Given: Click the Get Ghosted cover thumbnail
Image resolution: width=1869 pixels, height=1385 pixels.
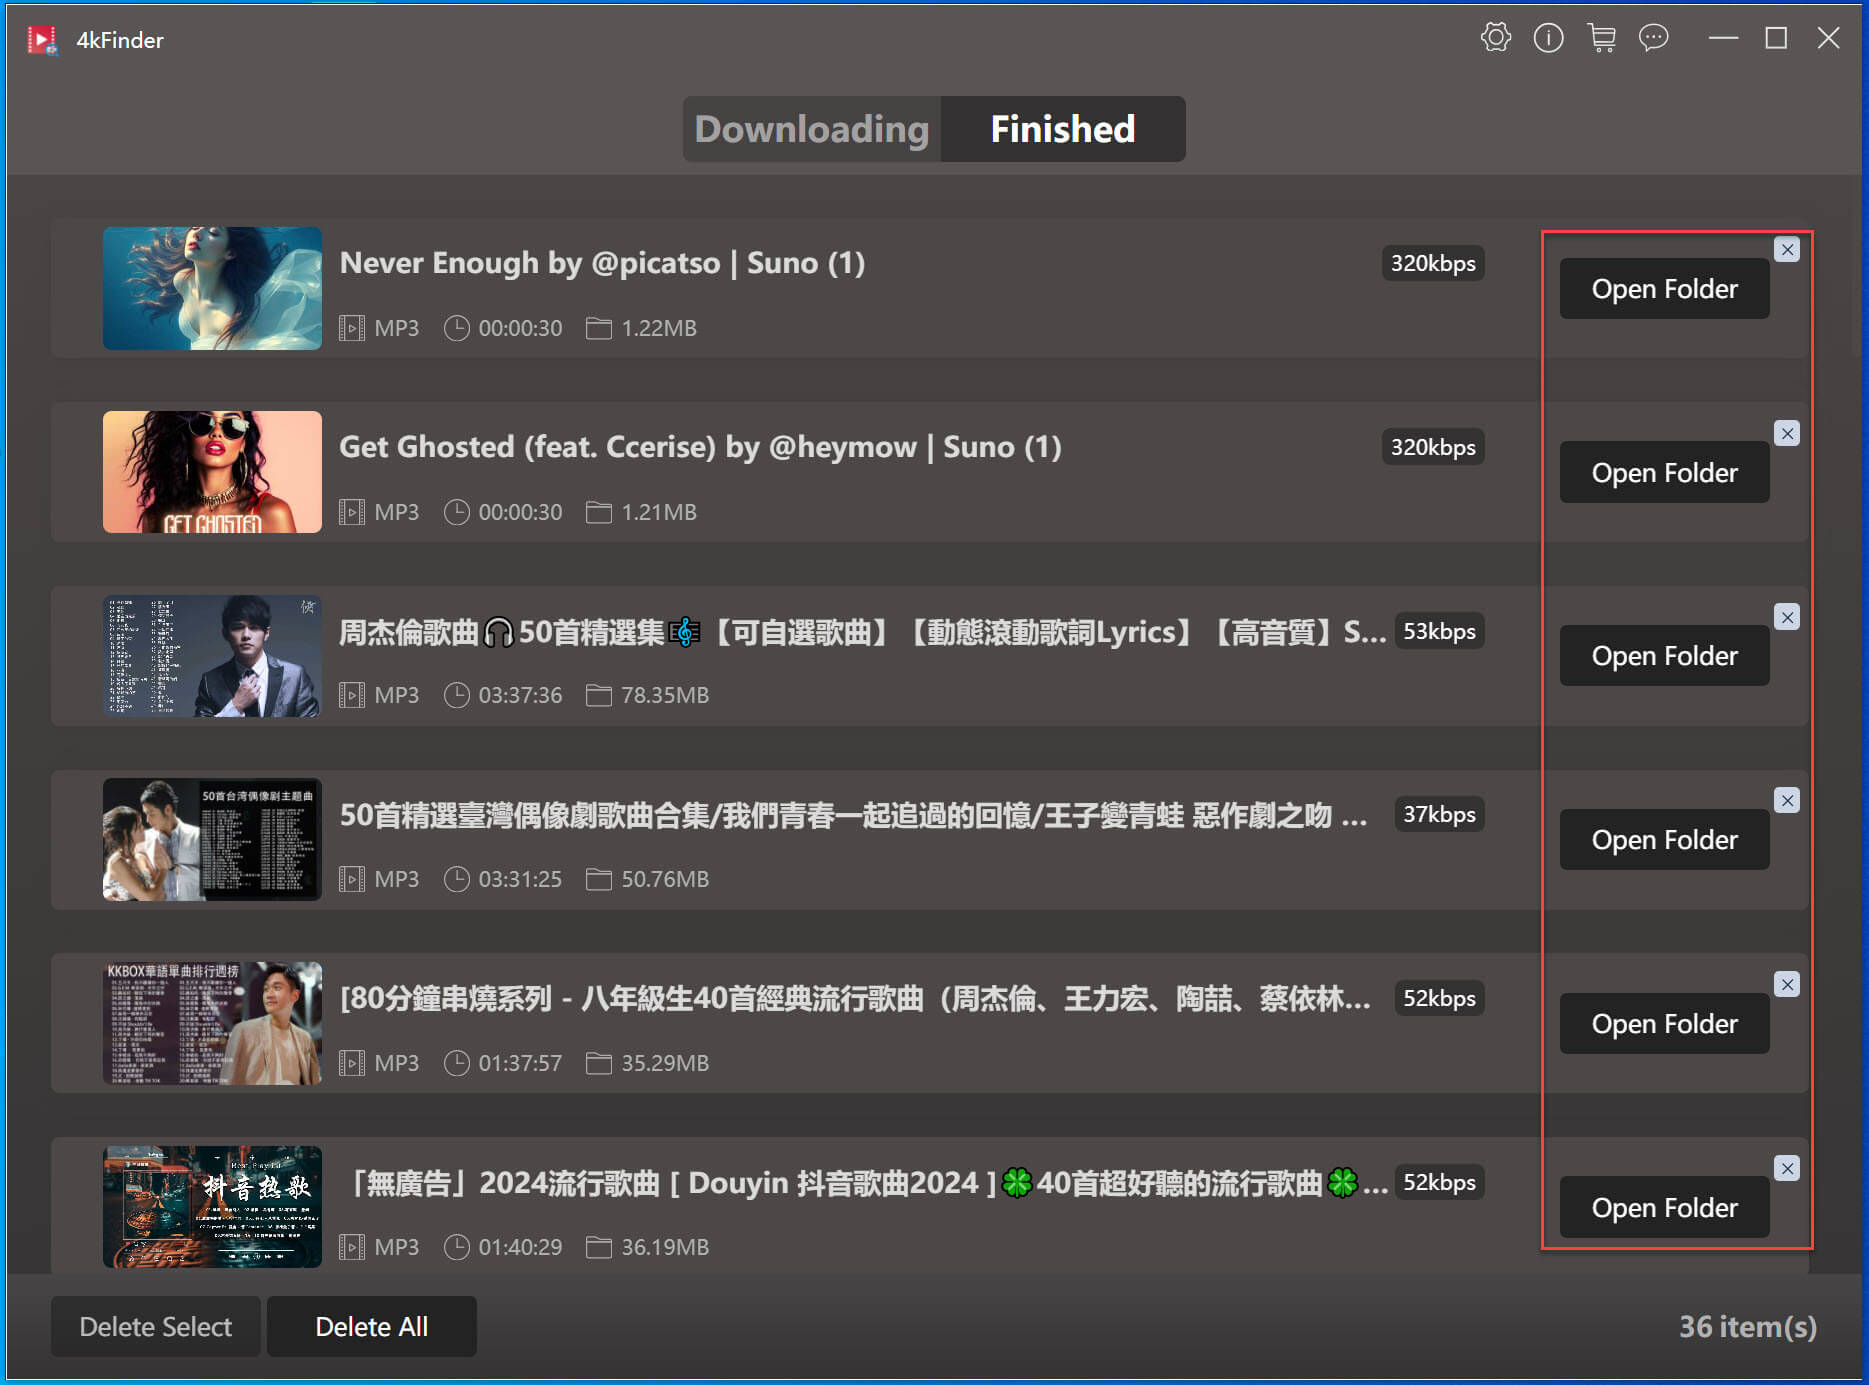Looking at the screenshot, I should (x=212, y=472).
